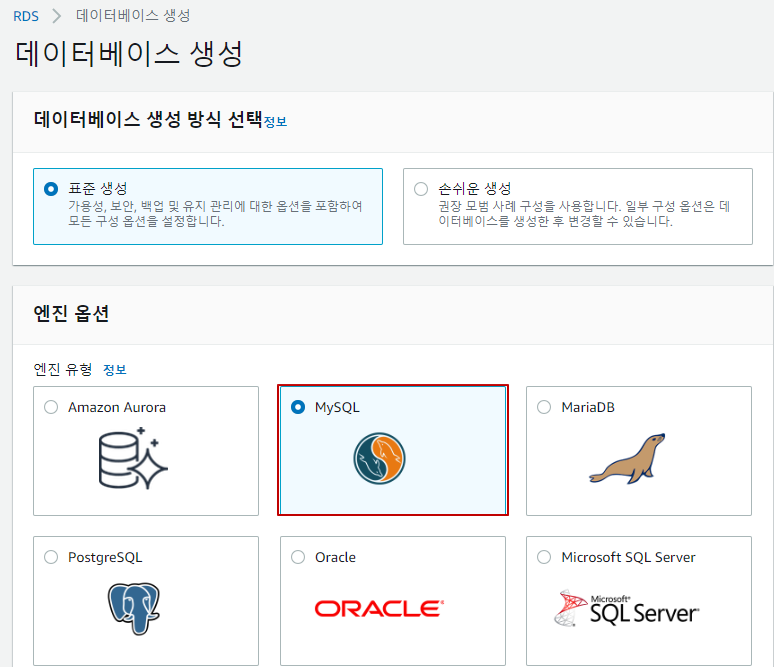
Task: Click the Oracle label text
Action: click(x=335, y=557)
